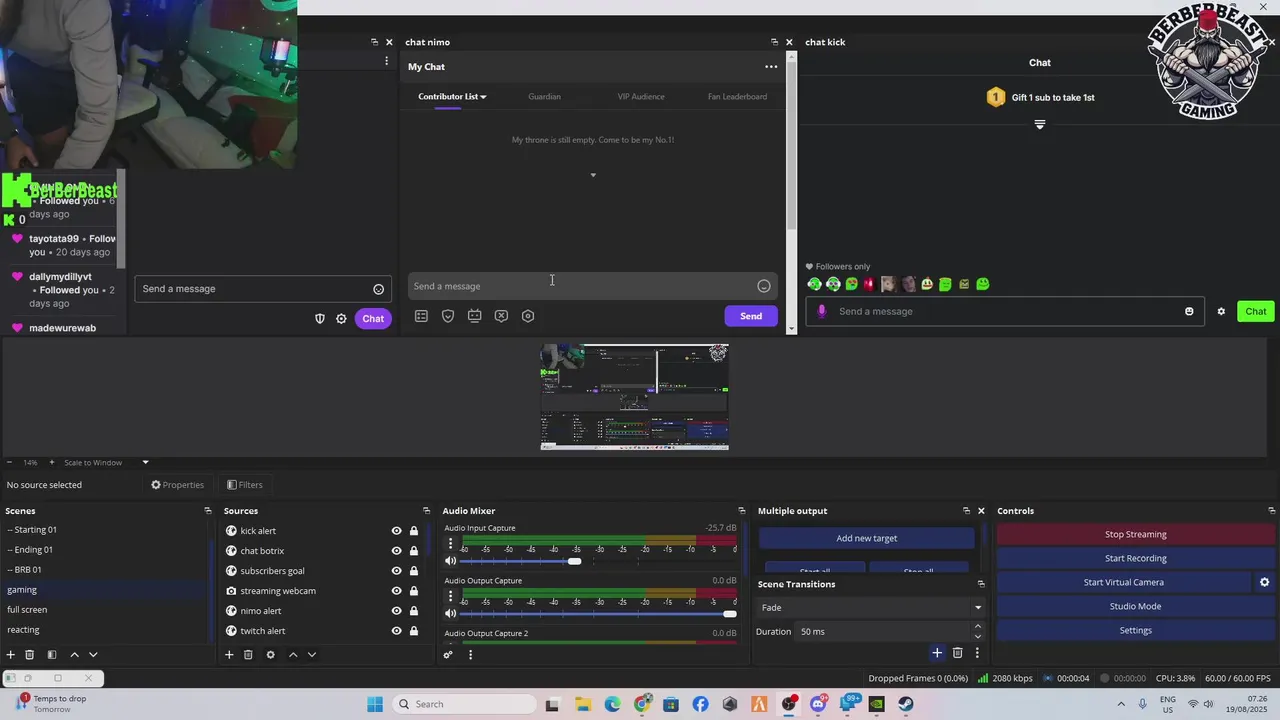Move the source up with the Sources up arrow
1280x720 pixels.
[x=293, y=655]
